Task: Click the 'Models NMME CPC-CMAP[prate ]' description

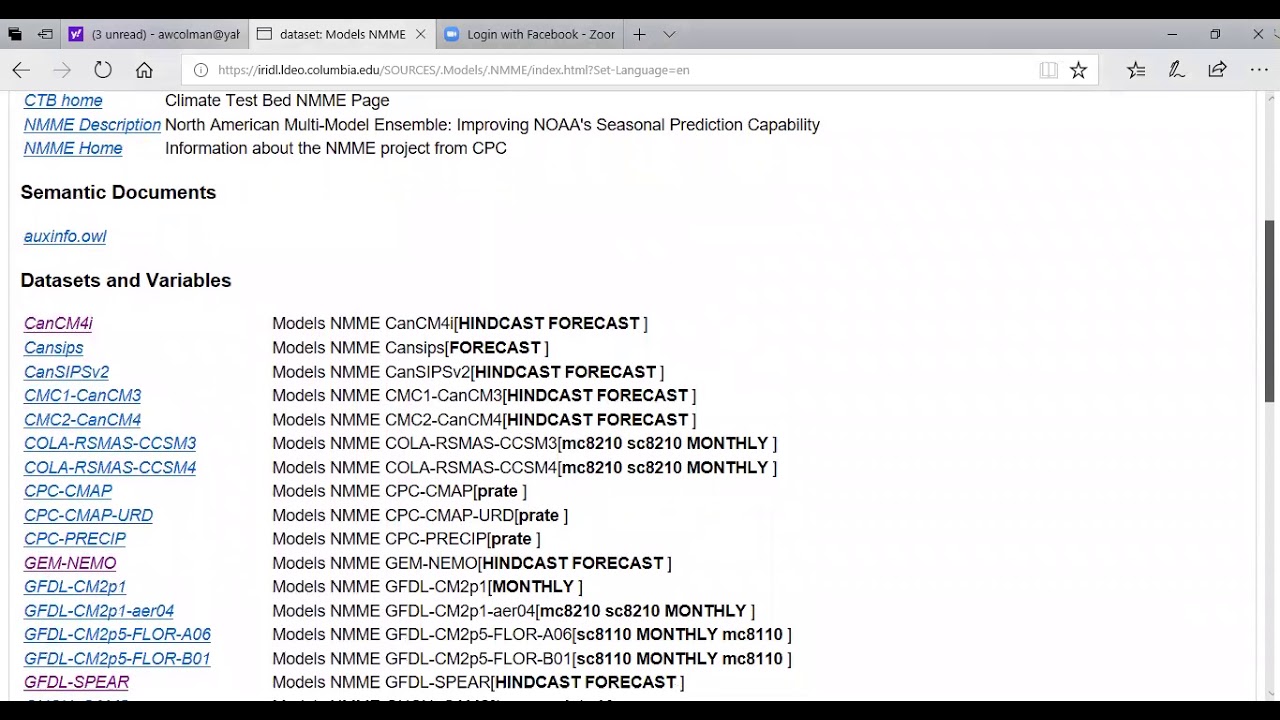Action: click(x=399, y=491)
